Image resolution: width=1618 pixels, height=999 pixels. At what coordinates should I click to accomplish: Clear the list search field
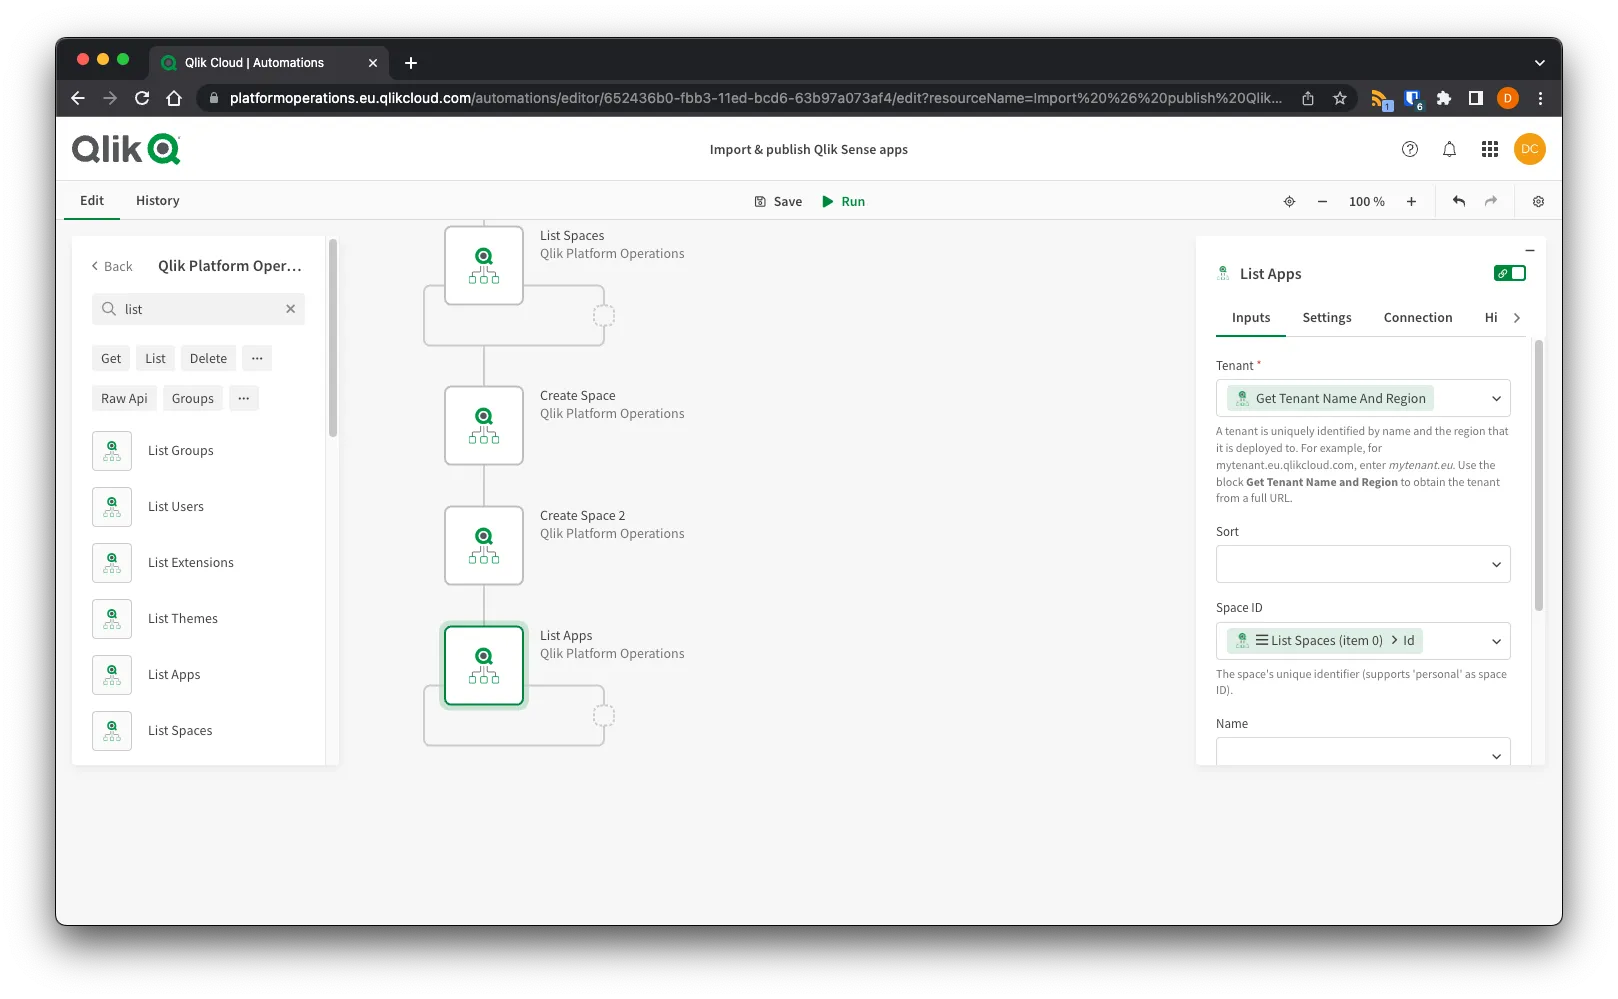pyautogui.click(x=290, y=309)
